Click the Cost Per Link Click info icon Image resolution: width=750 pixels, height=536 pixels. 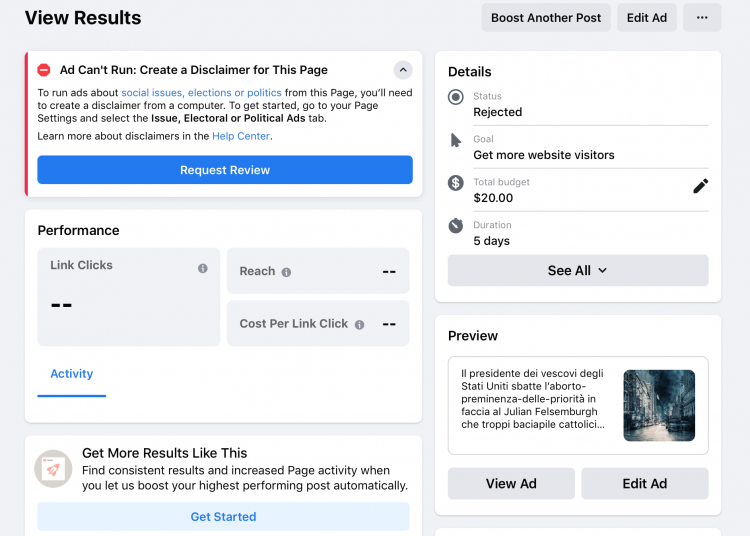tap(359, 325)
